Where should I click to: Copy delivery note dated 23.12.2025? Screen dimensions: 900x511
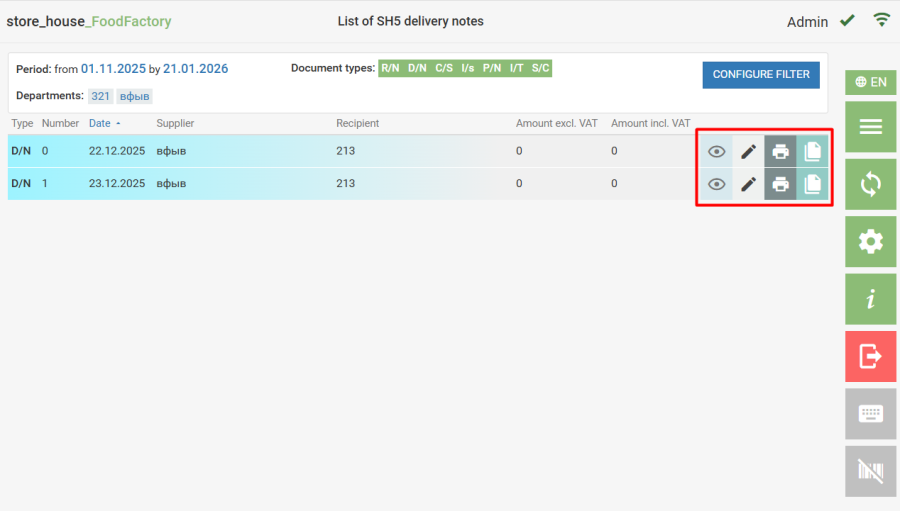[x=813, y=184]
